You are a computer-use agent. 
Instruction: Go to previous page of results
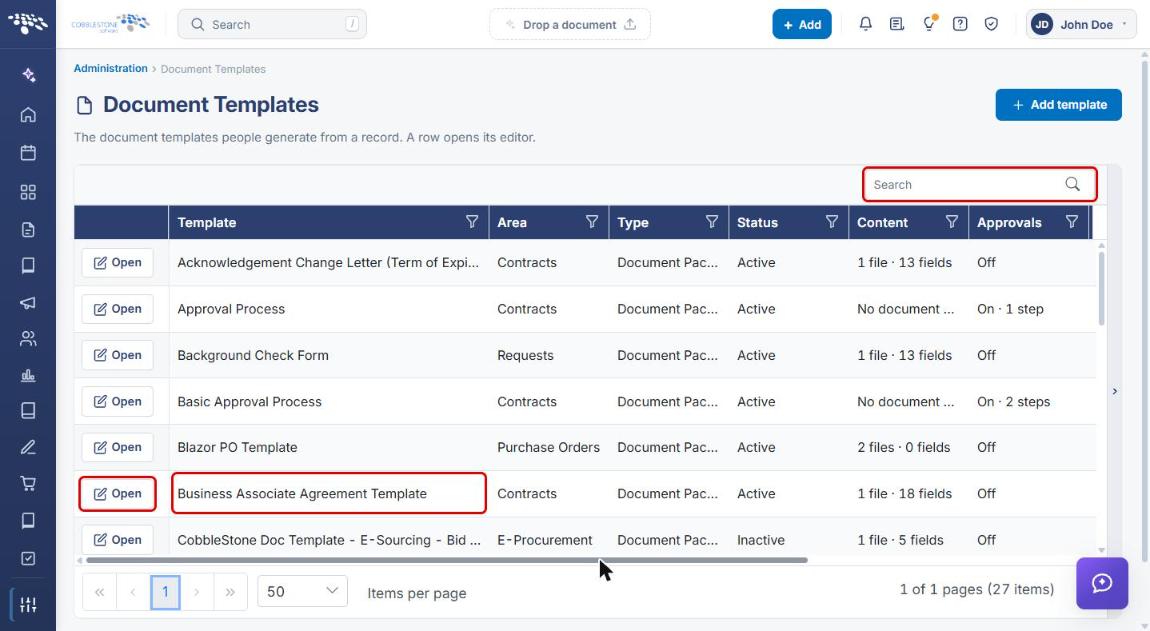pos(133,591)
